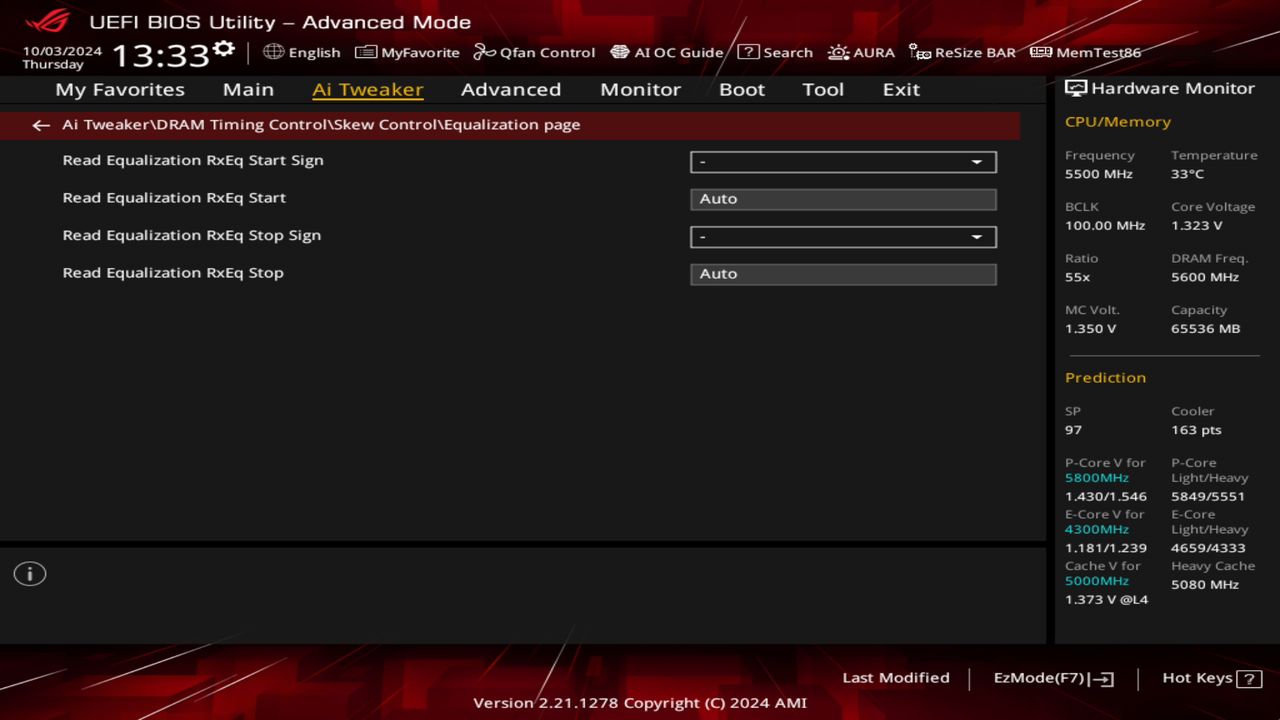Click the 4659/4333 E-Core Light/Heavy value
This screenshot has height=720, width=1280.
coord(1209,548)
